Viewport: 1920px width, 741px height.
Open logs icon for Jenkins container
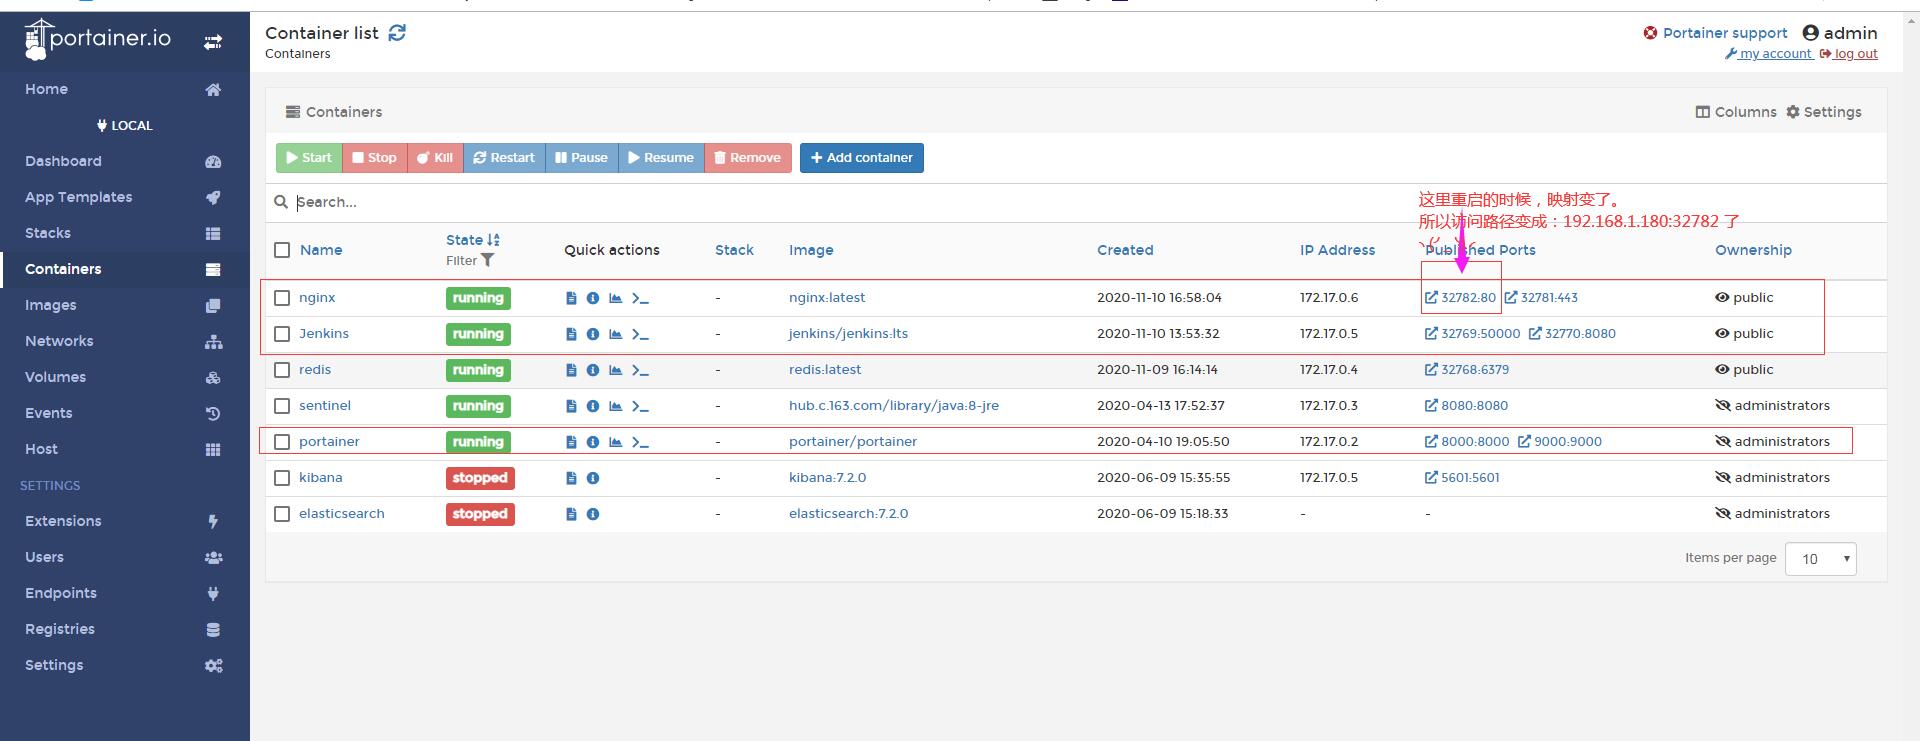(x=571, y=334)
